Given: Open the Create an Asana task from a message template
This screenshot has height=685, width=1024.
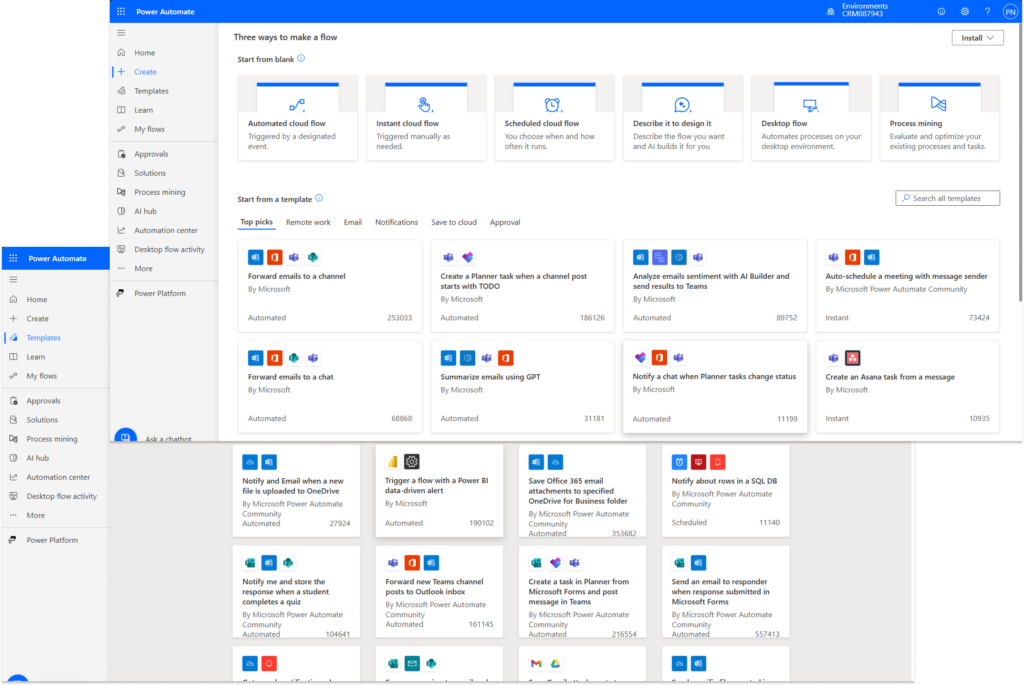Looking at the screenshot, I should (x=907, y=386).
